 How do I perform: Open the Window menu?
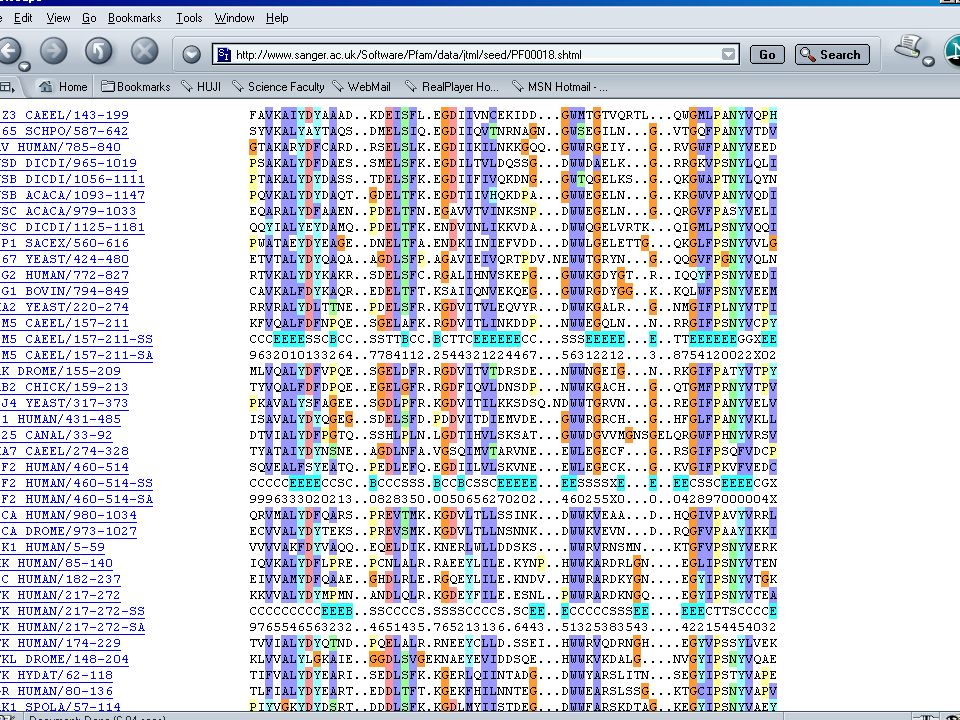click(234, 18)
